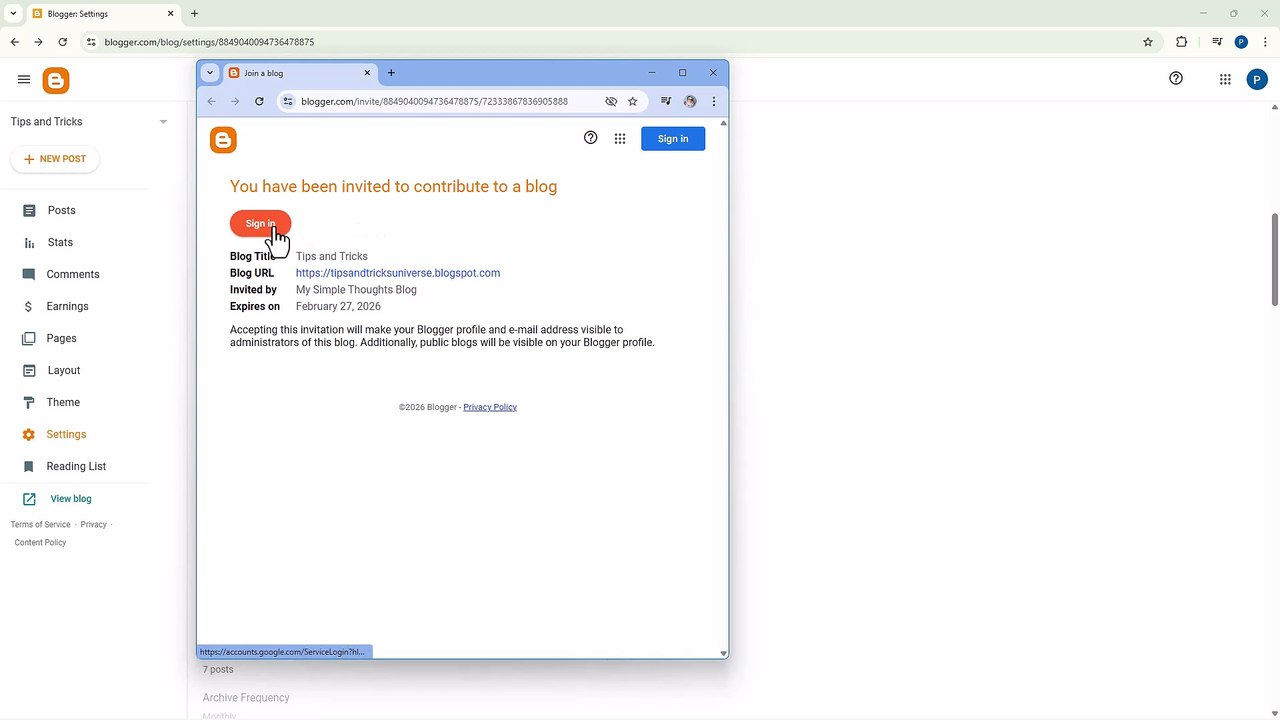Click the popup window address bar URL

click(x=434, y=101)
